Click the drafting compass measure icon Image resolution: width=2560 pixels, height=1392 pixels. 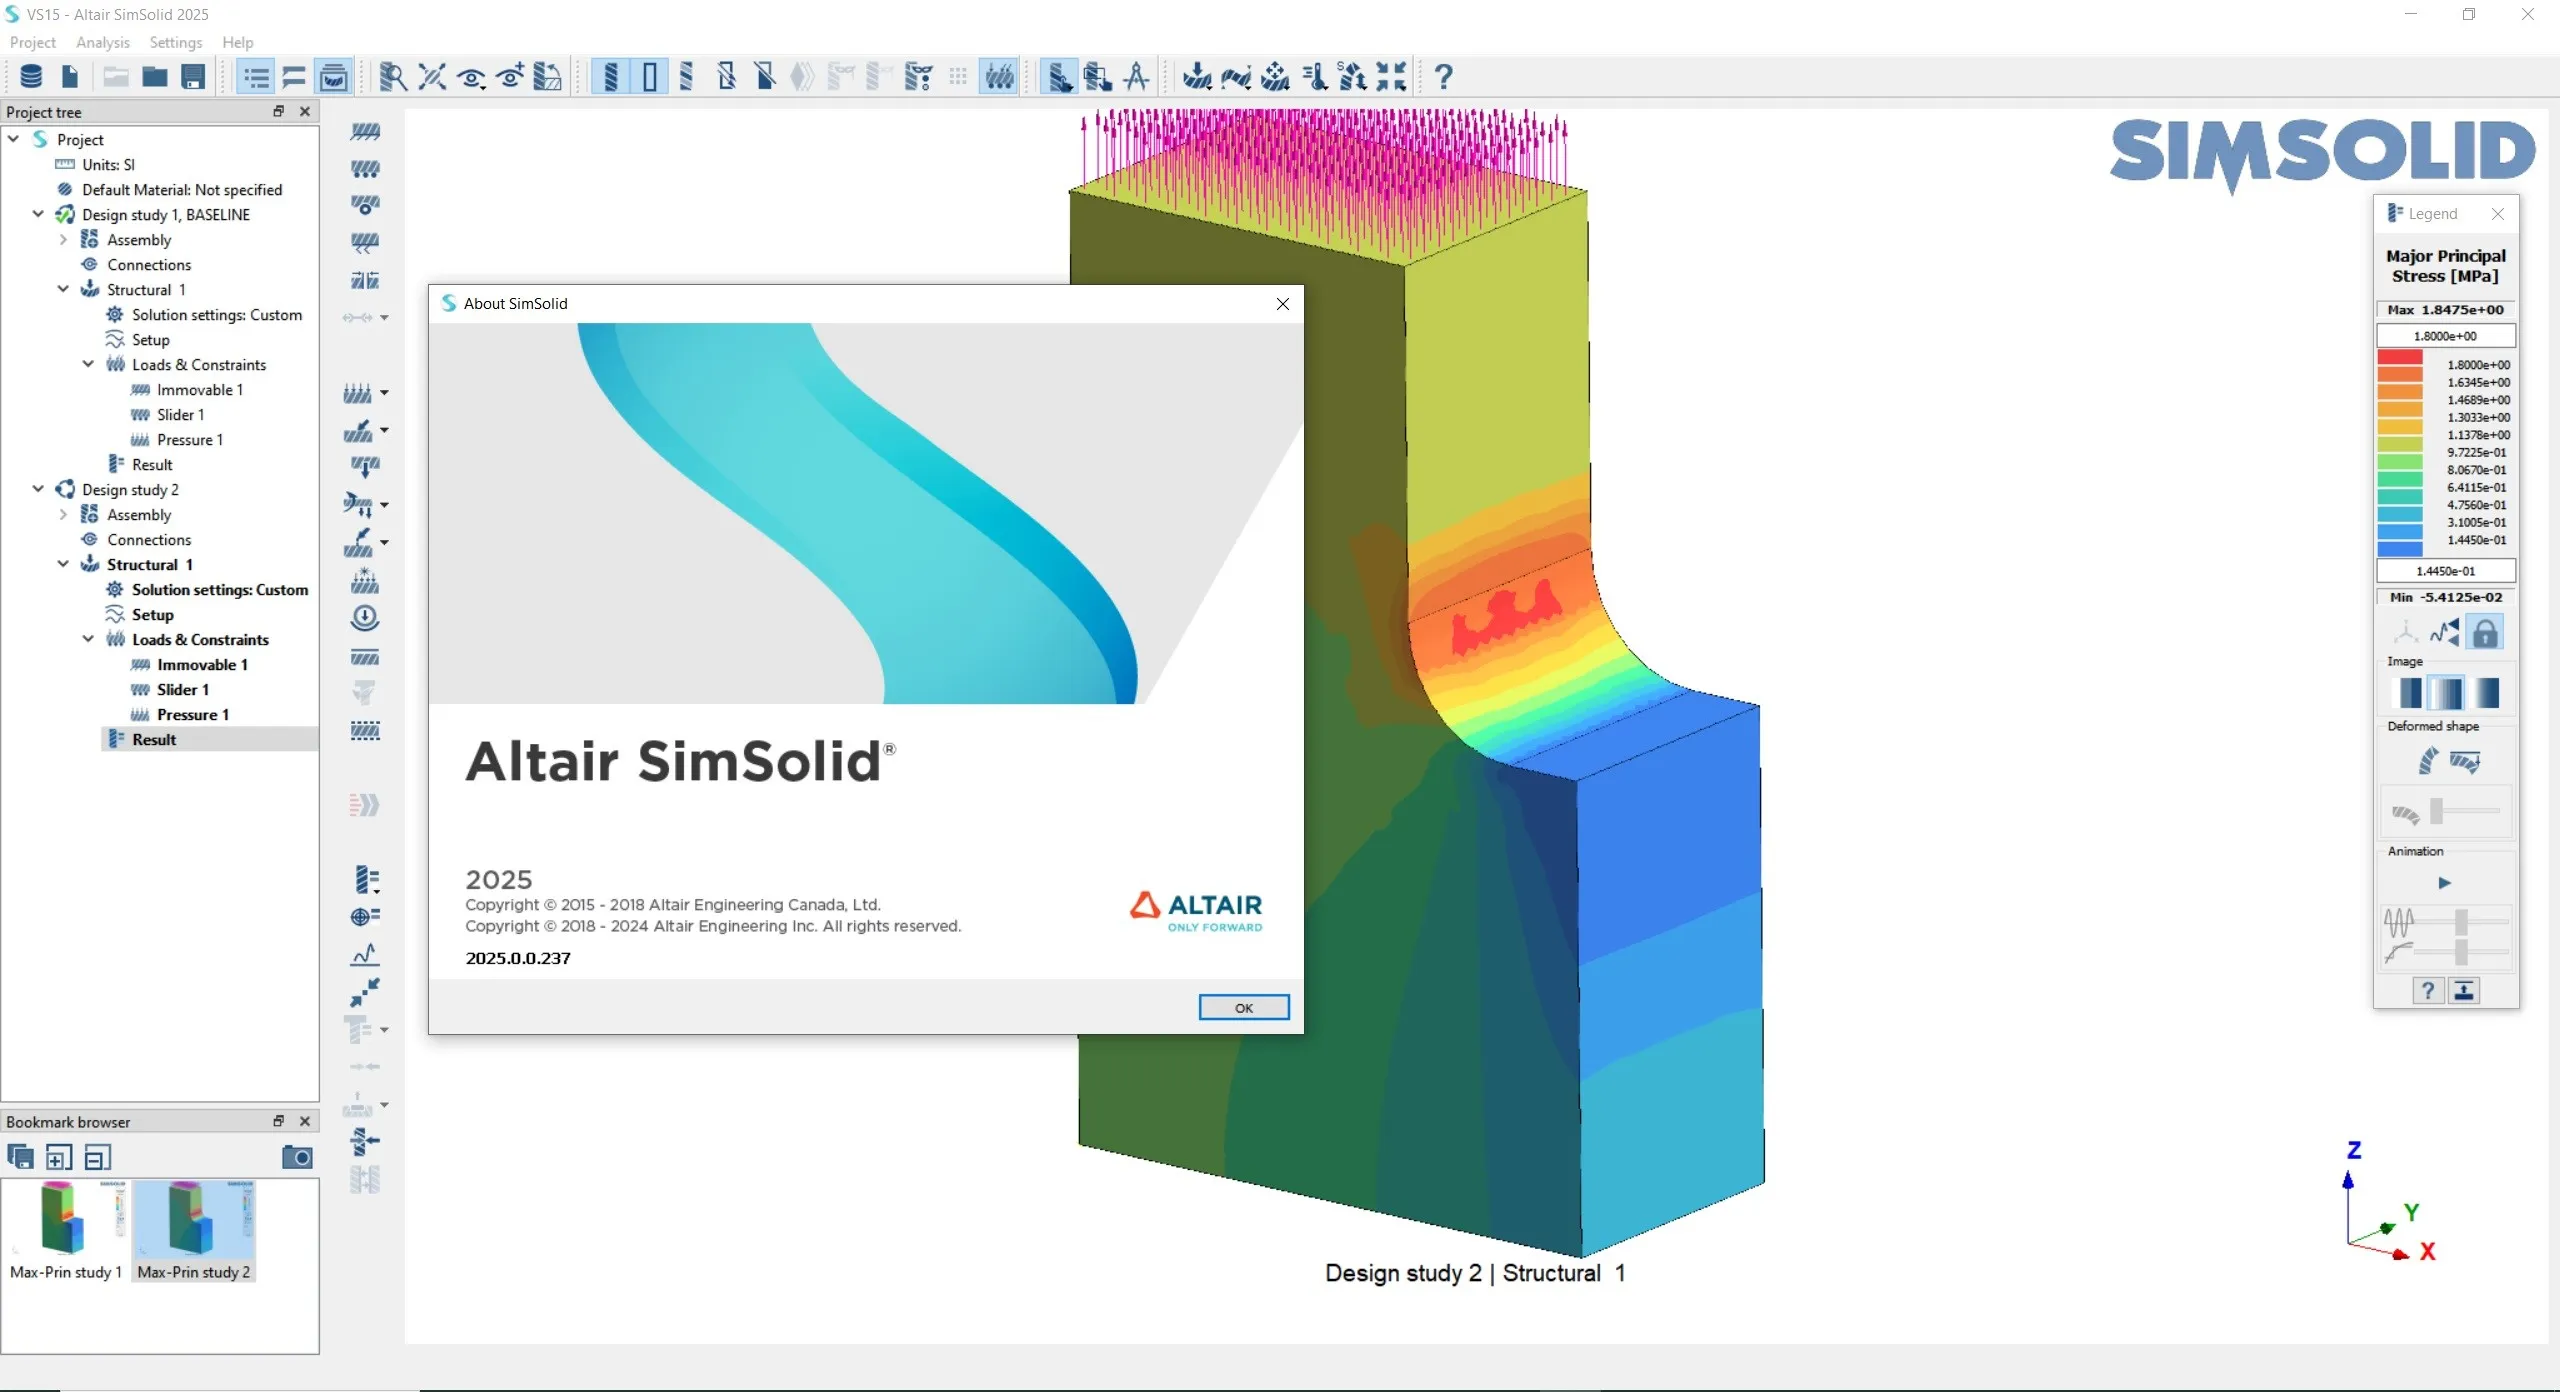point(1137,77)
